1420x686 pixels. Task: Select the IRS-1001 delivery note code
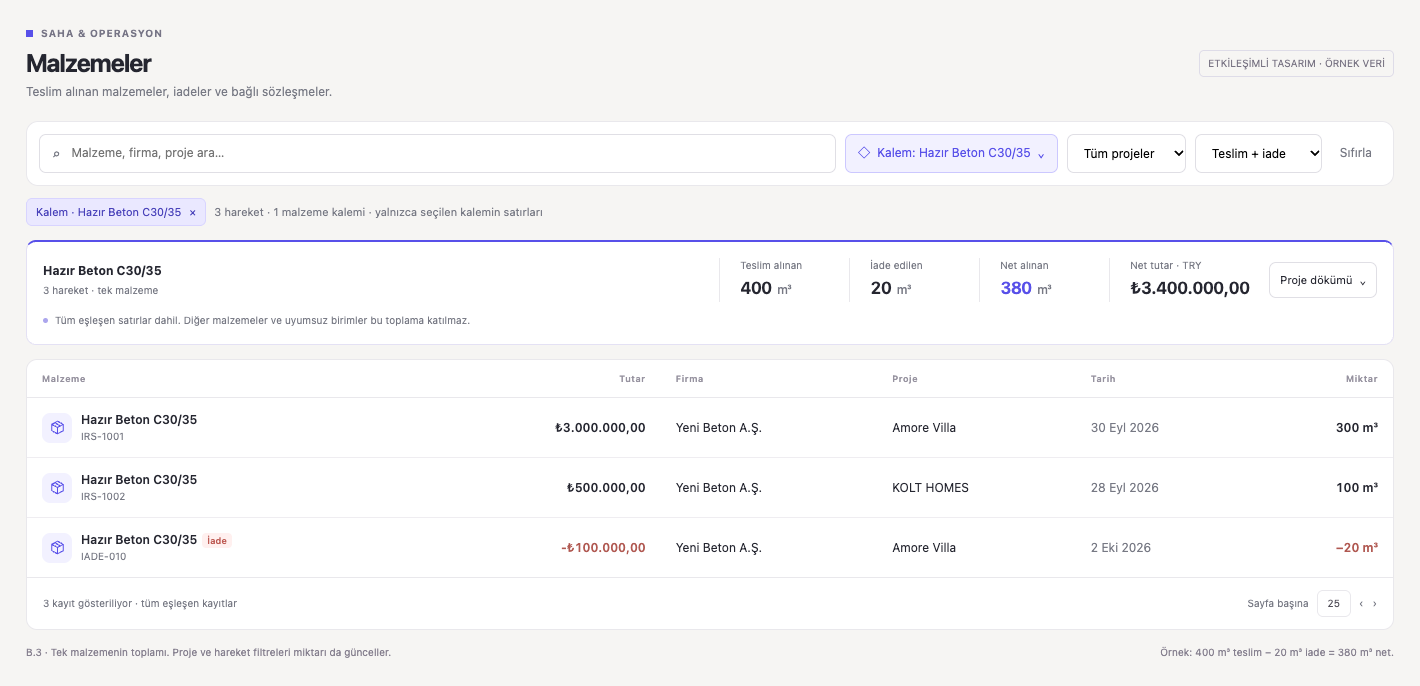click(x=103, y=437)
